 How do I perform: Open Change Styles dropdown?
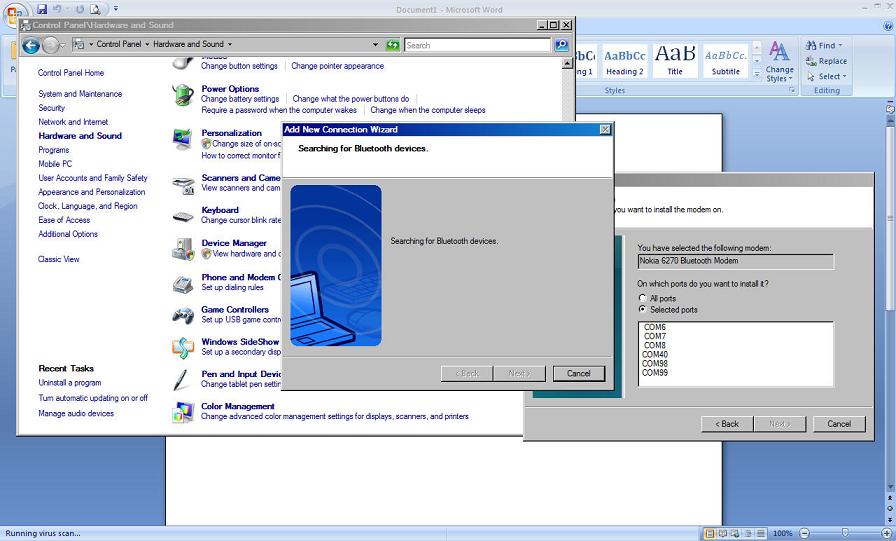coord(779,62)
